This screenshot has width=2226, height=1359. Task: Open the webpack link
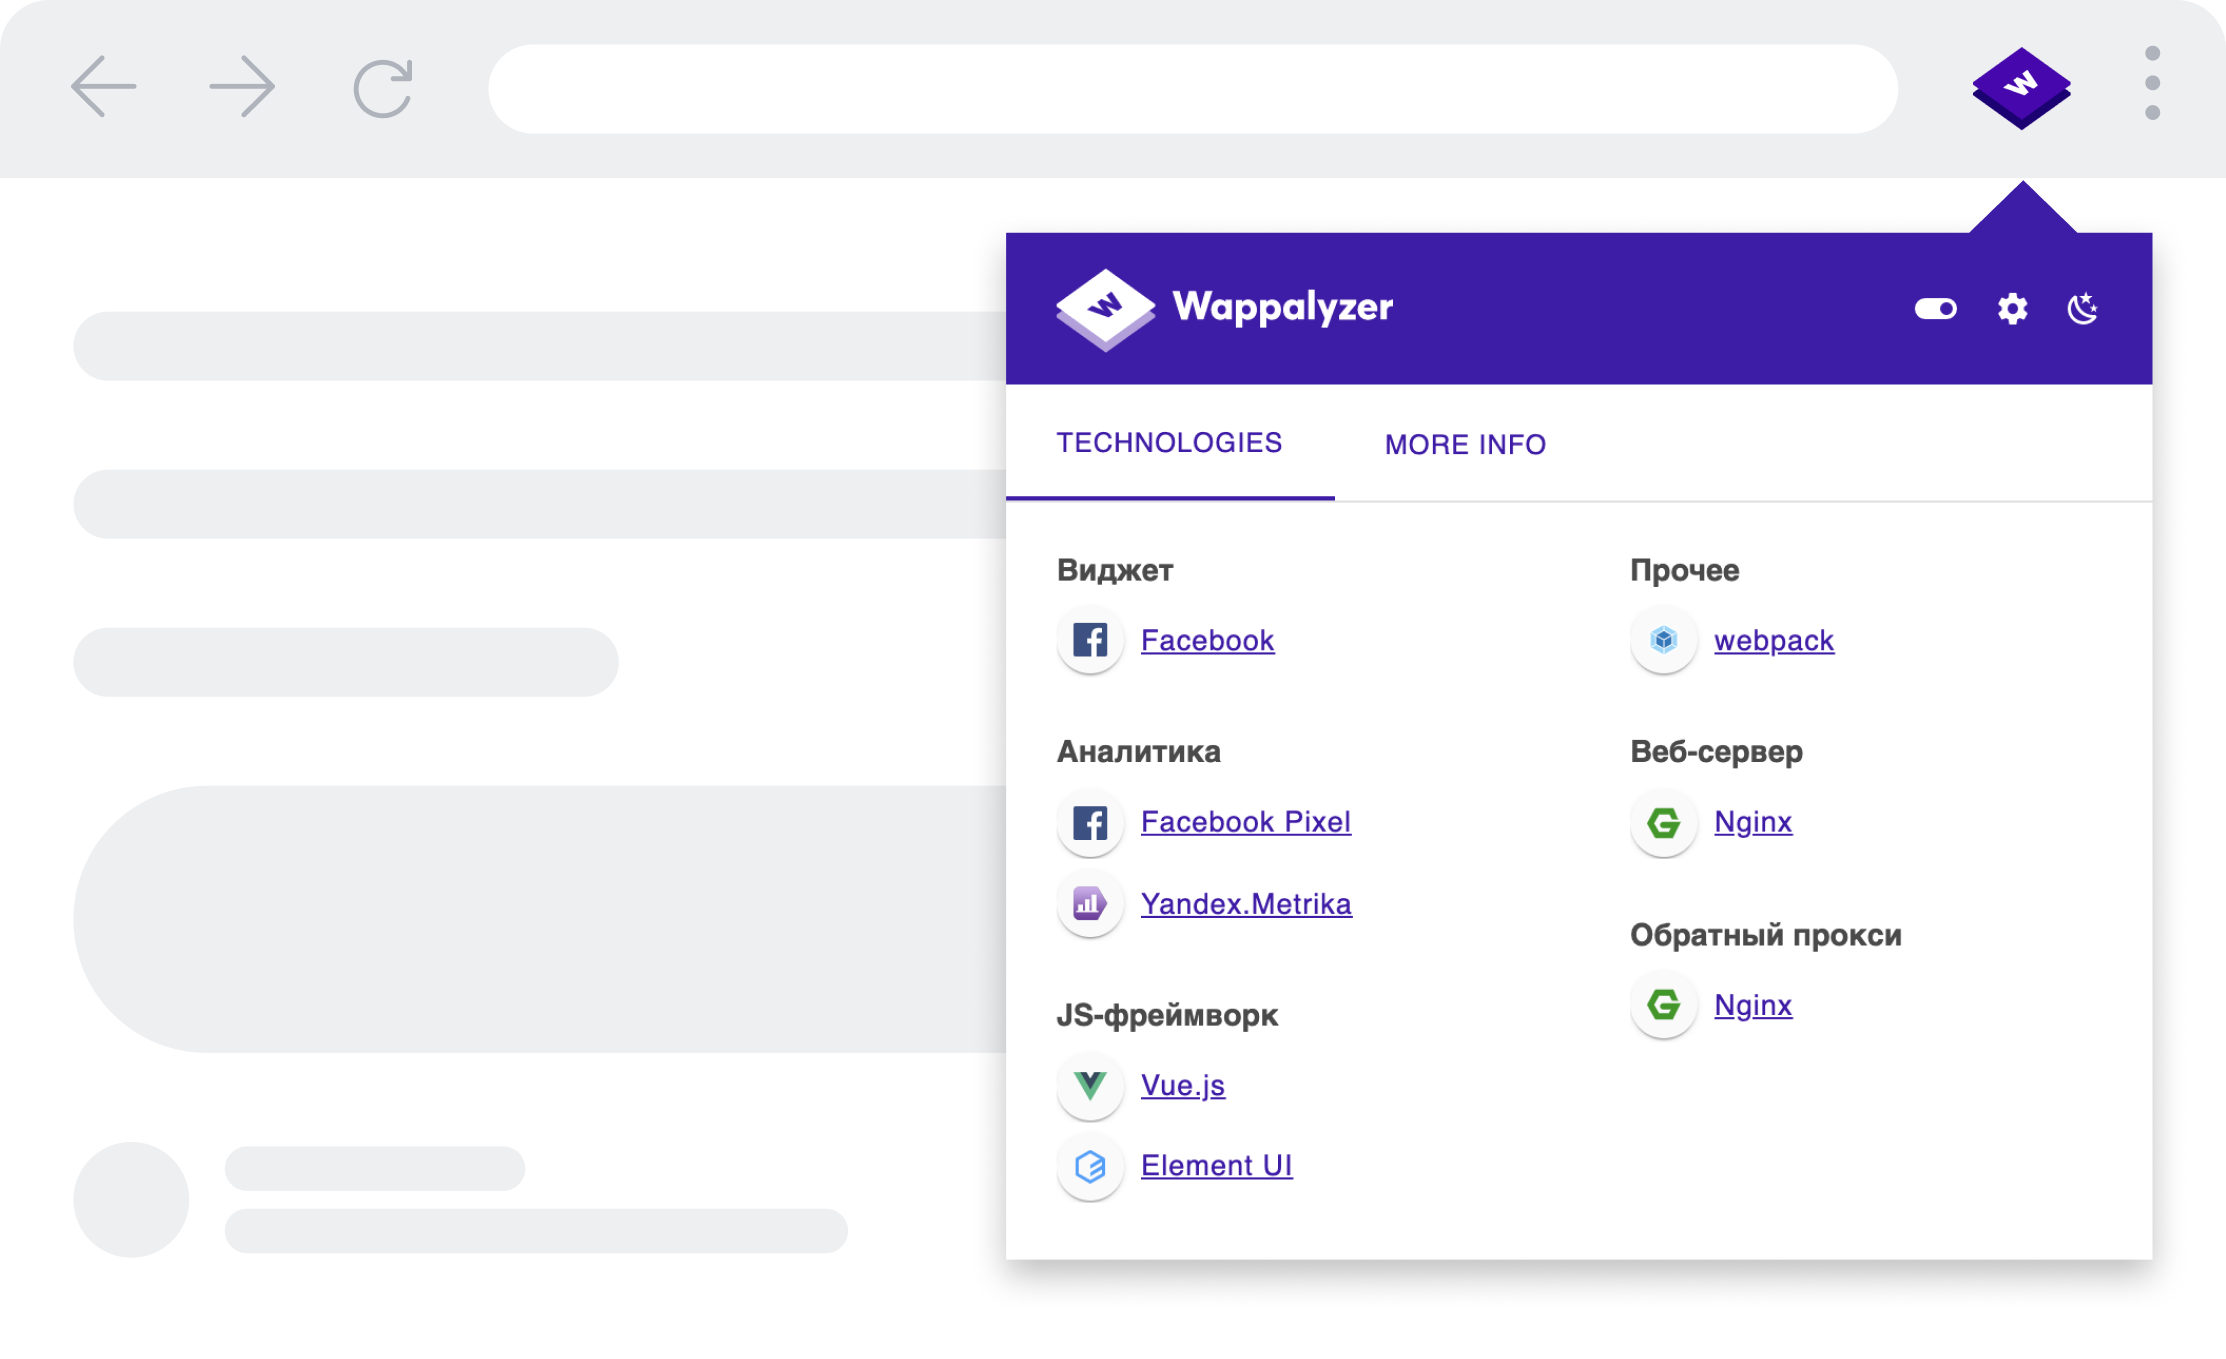(x=1774, y=640)
